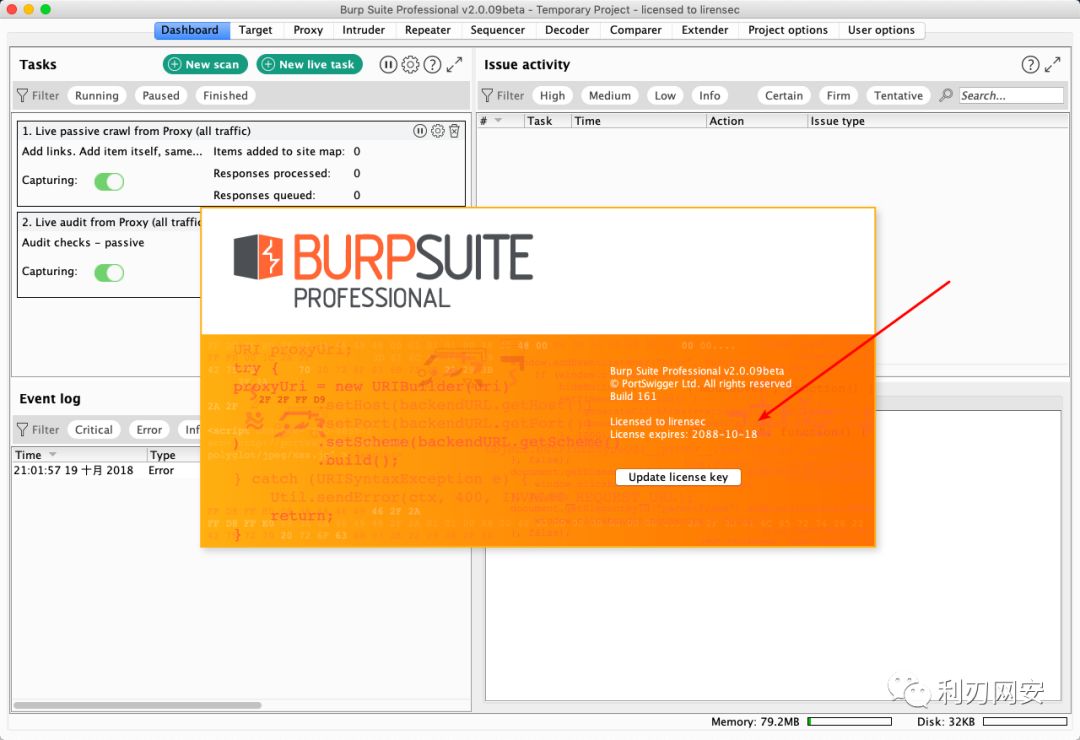Toggle Info severity issue filter

click(x=709, y=96)
